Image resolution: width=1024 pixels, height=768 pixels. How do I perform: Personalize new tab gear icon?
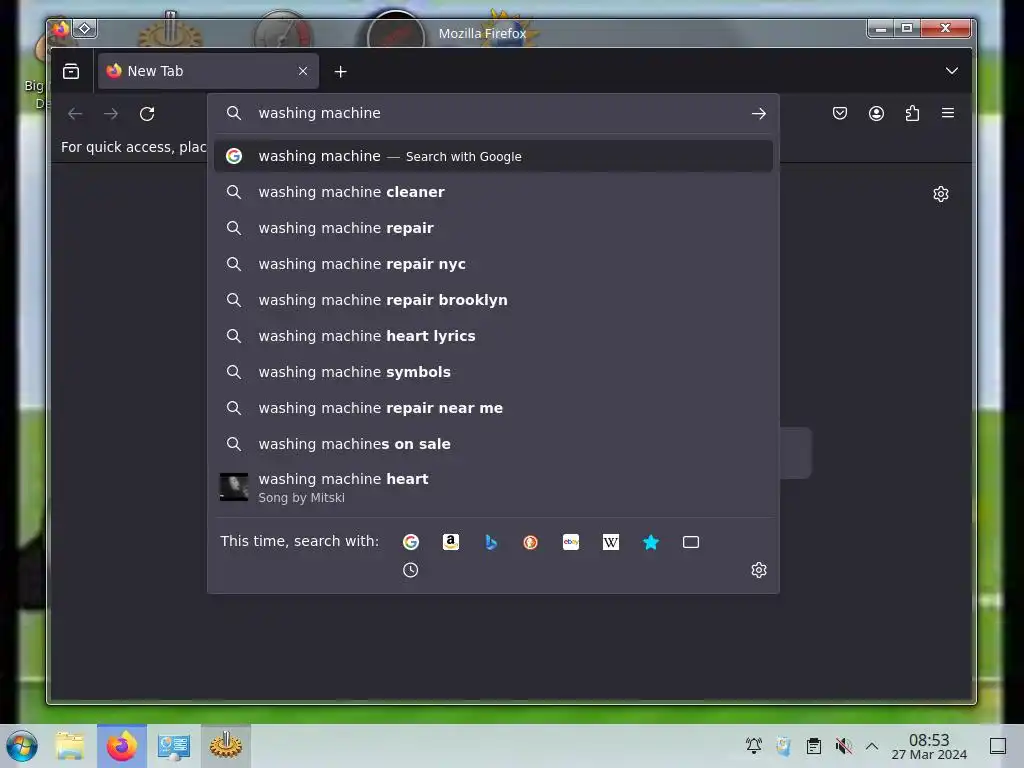[x=940, y=194]
